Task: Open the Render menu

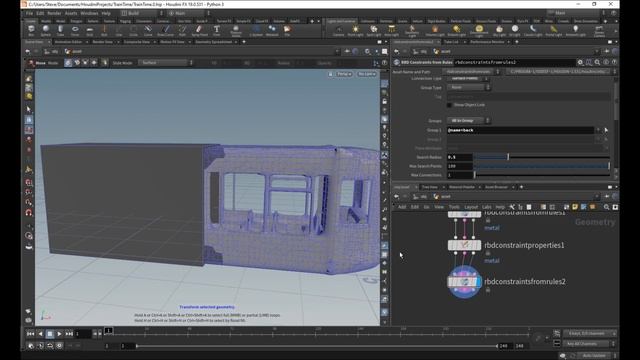Action: pos(54,13)
